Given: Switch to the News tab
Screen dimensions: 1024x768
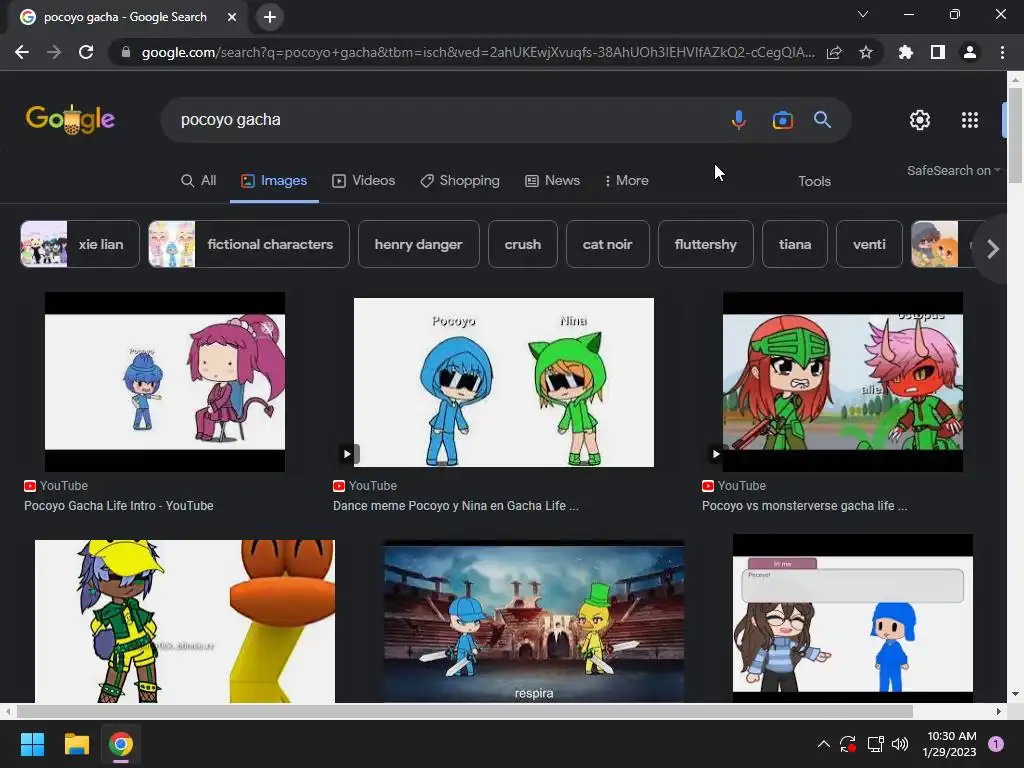Looking at the screenshot, I should (552, 181).
